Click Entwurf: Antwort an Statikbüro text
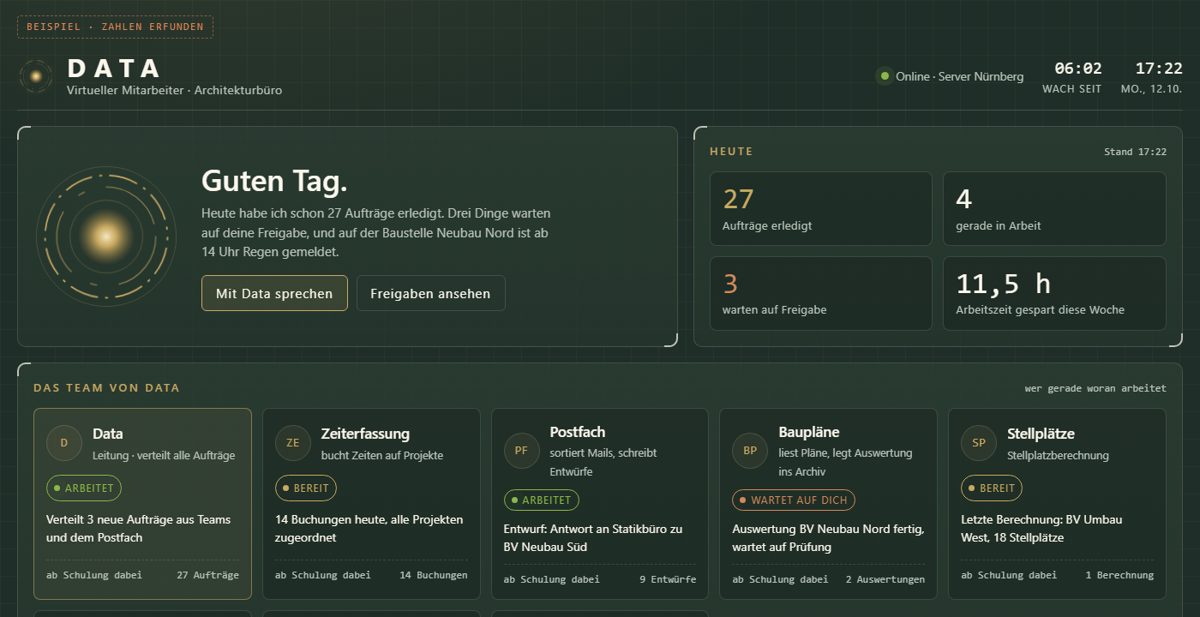This screenshot has width=1200, height=617. [x=593, y=538]
